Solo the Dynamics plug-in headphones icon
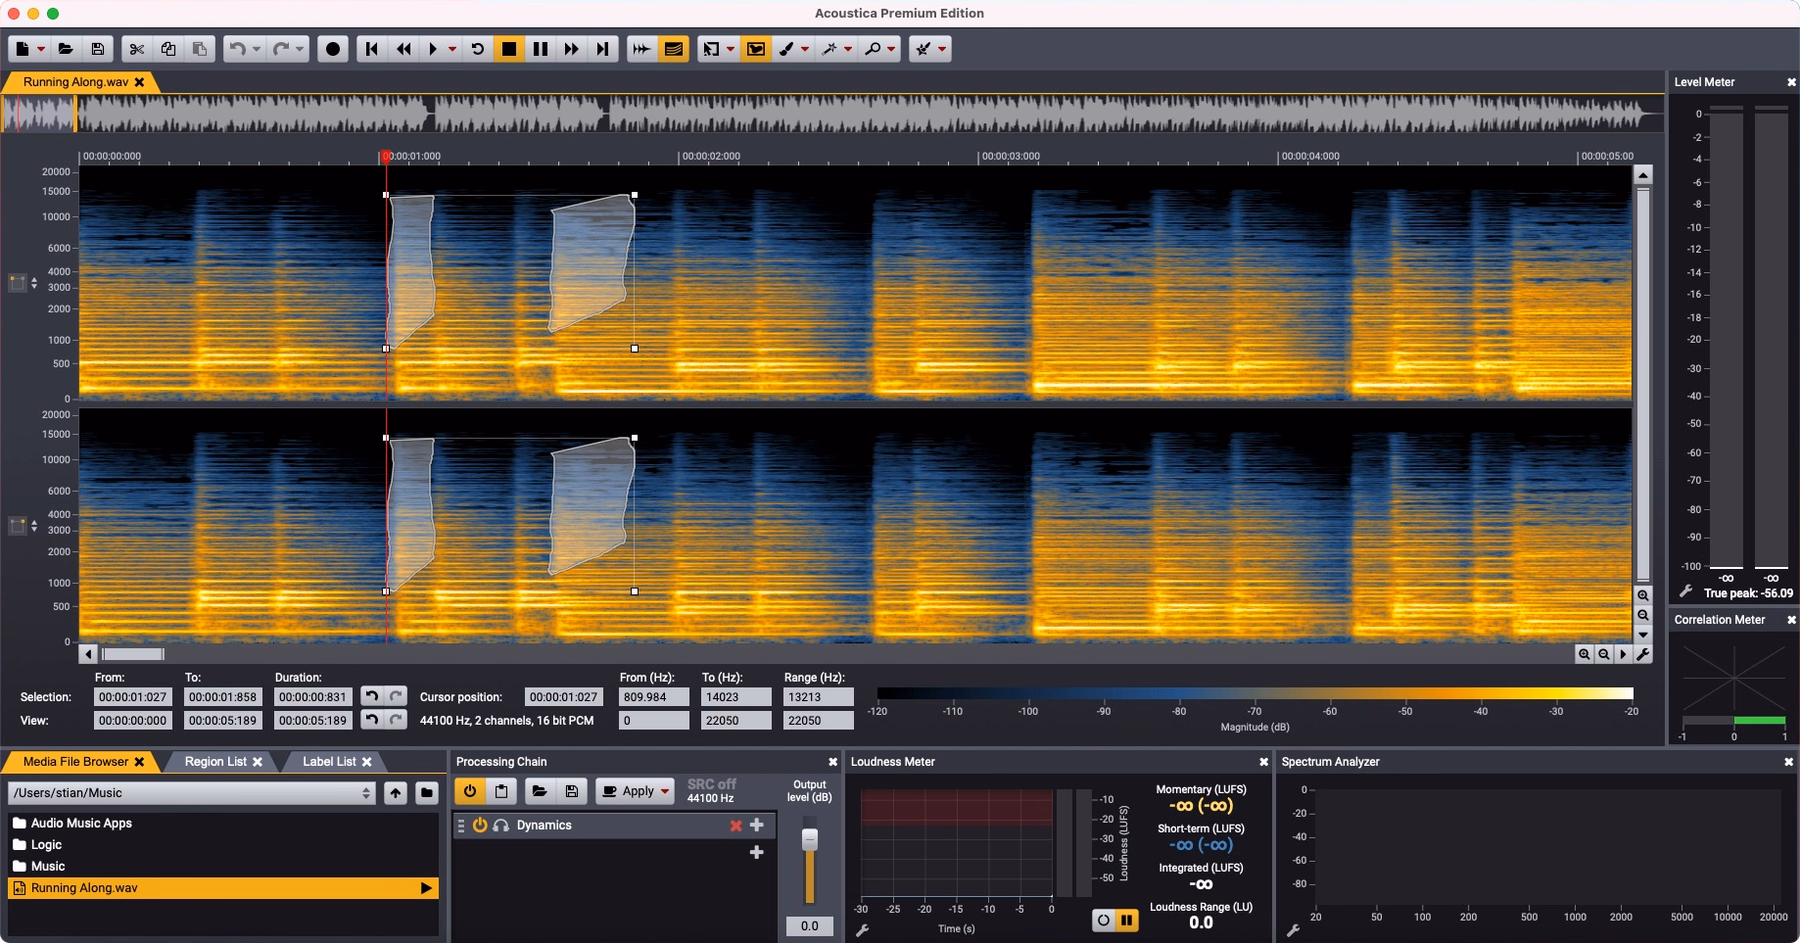This screenshot has height=943, width=1800. 501,825
